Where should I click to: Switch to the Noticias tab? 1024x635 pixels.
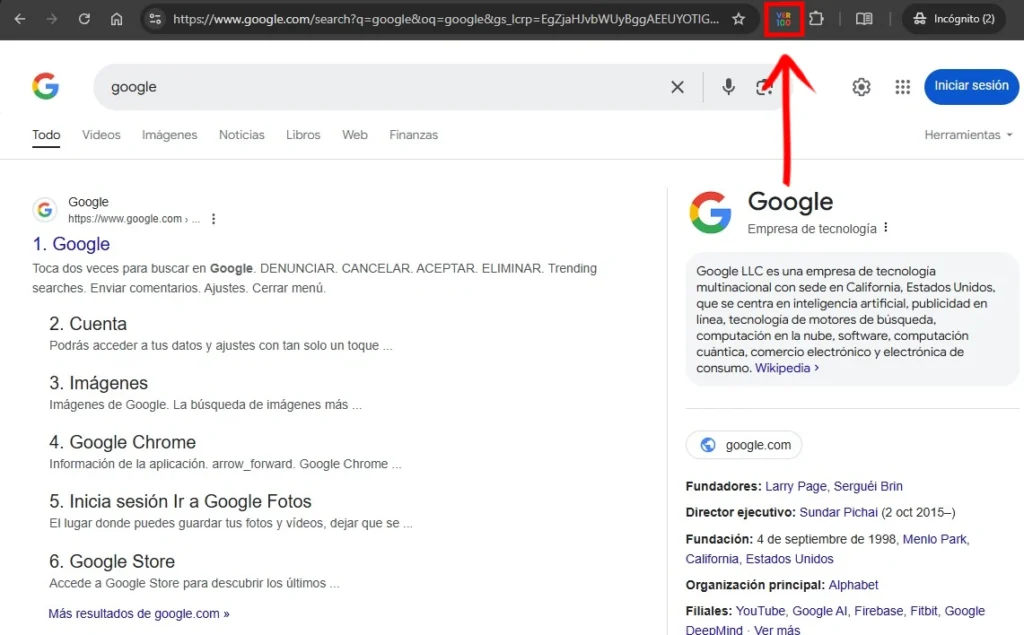pyautogui.click(x=242, y=135)
